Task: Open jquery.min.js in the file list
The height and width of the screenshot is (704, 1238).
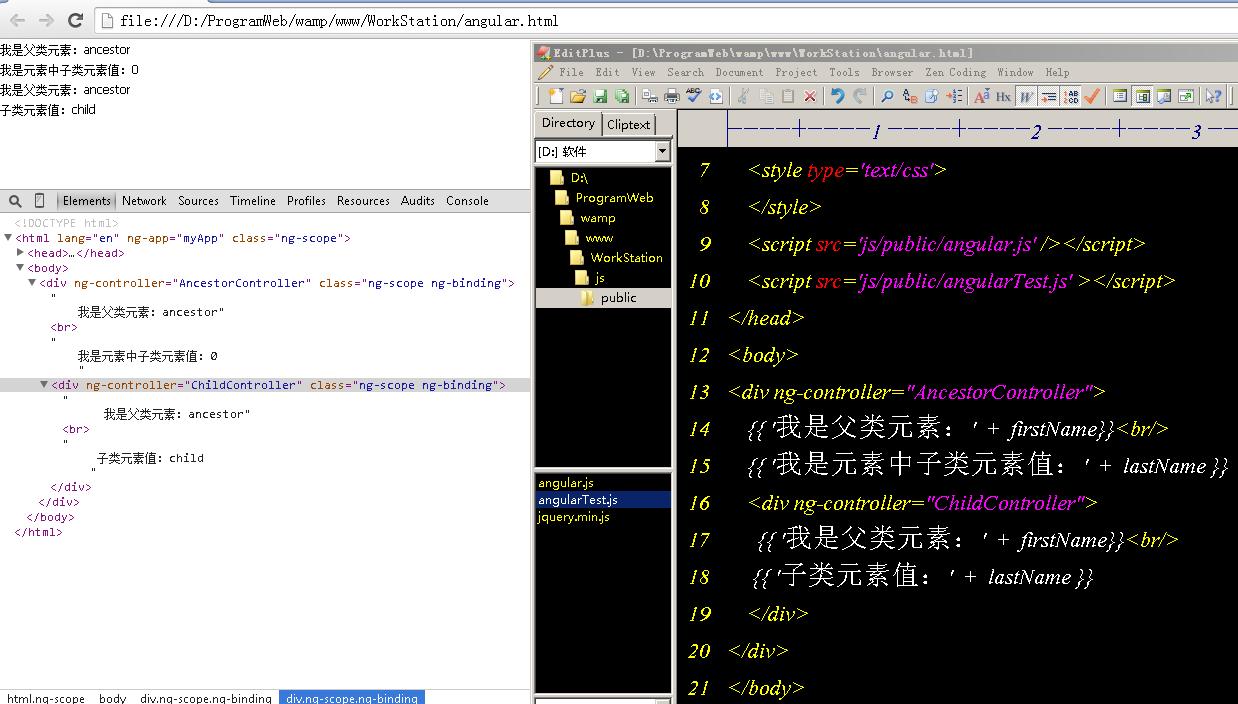Action: pos(574,517)
